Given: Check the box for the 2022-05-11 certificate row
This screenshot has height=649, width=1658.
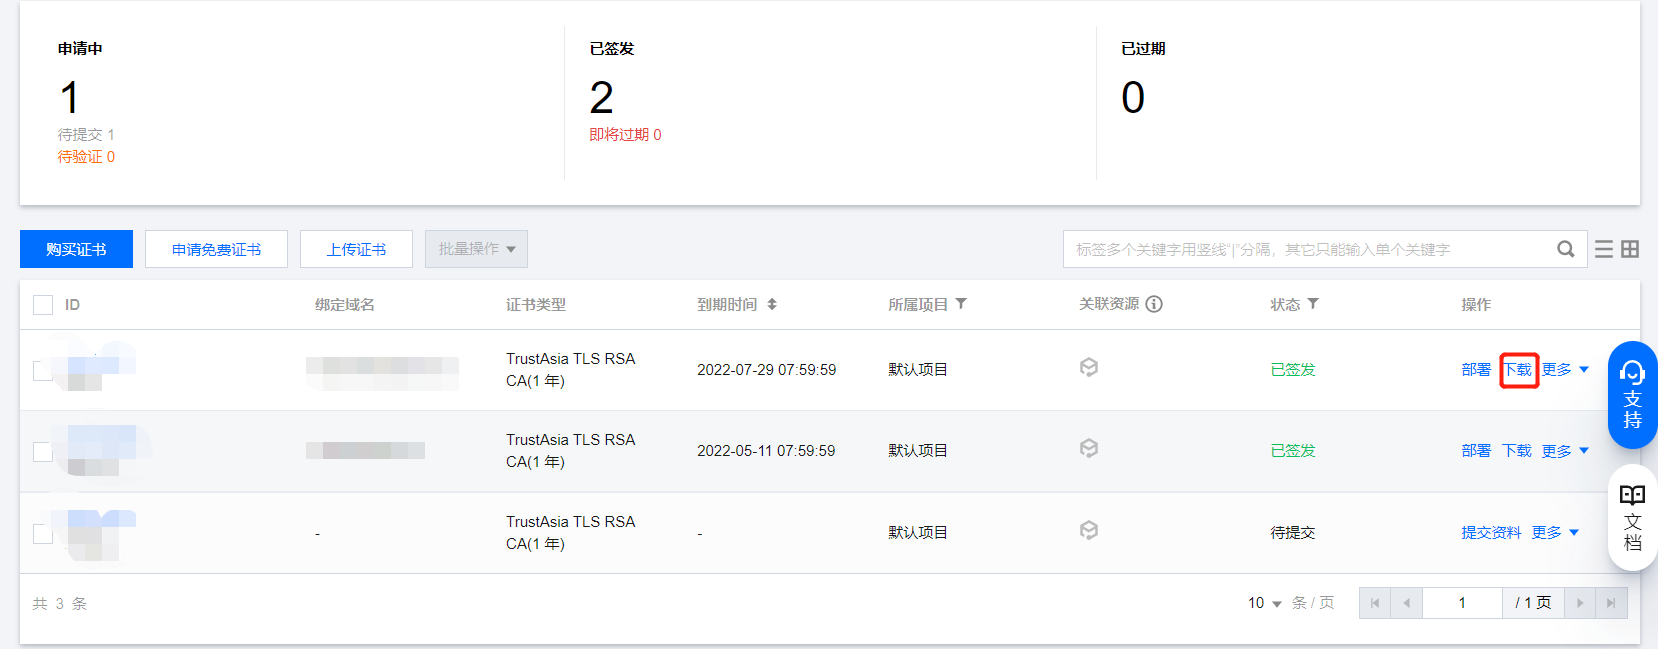Looking at the screenshot, I should click(x=43, y=451).
